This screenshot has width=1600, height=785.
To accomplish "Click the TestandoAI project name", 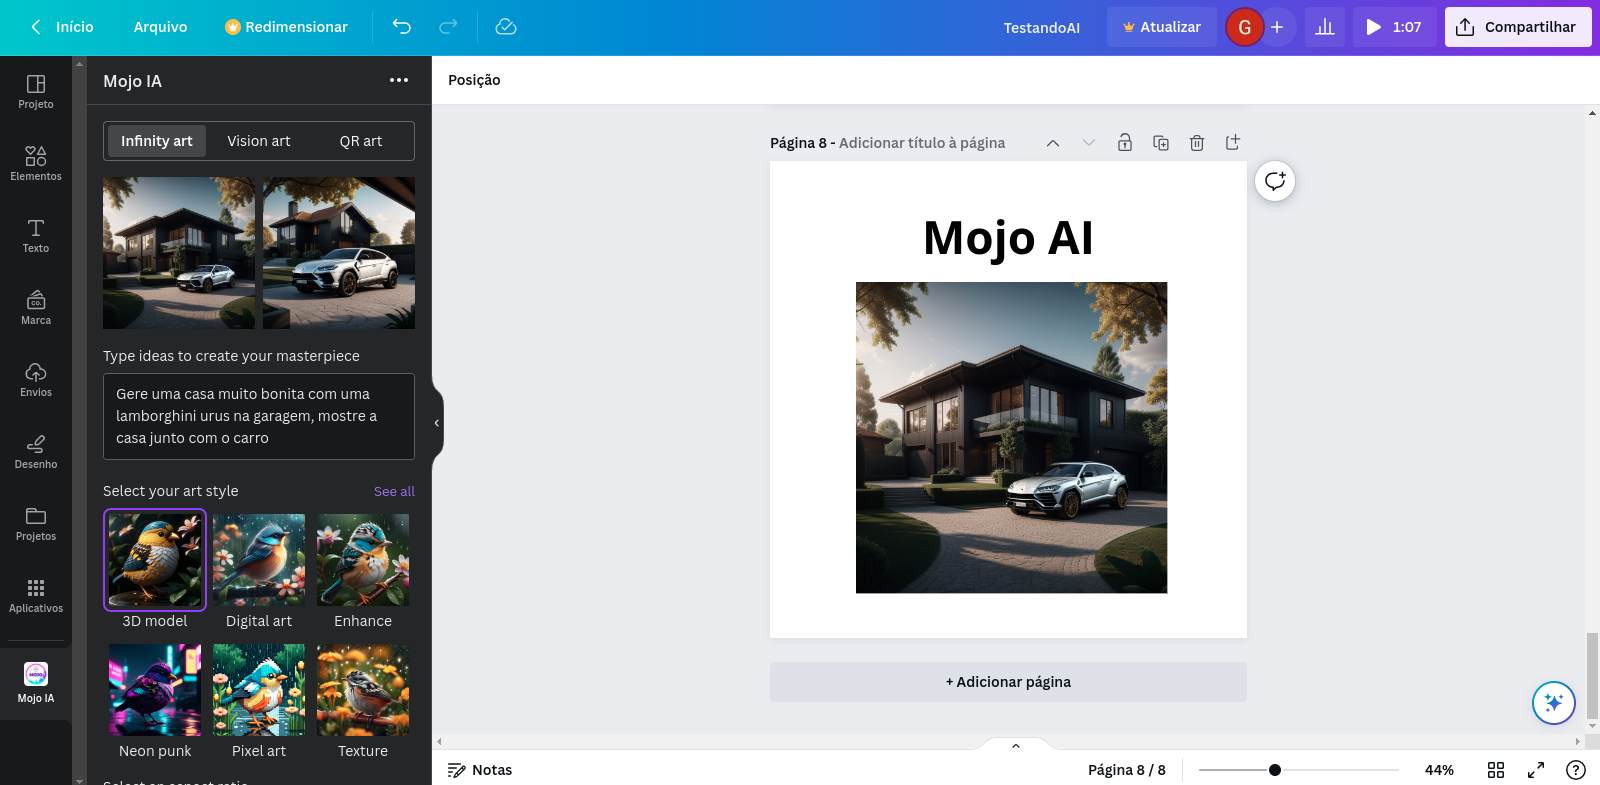I will click(x=1042, y=28).
